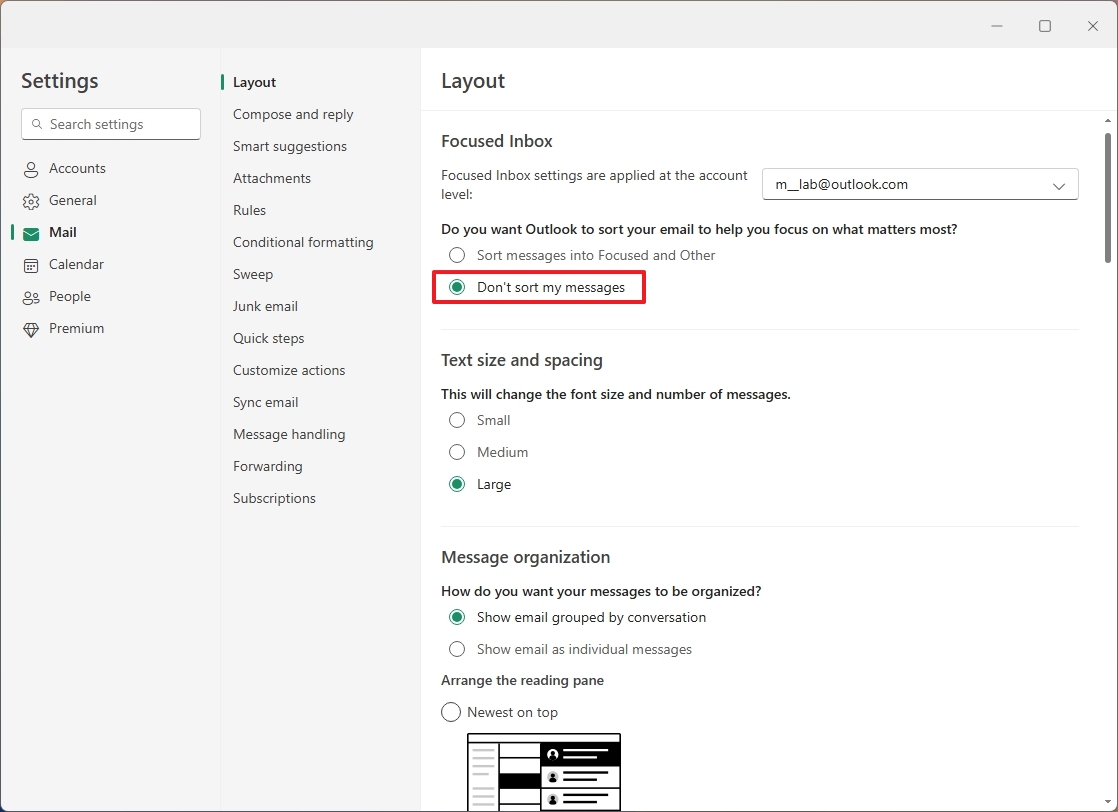Open Quick steps settings
1118x812 pixels.
tap(269, 339)
